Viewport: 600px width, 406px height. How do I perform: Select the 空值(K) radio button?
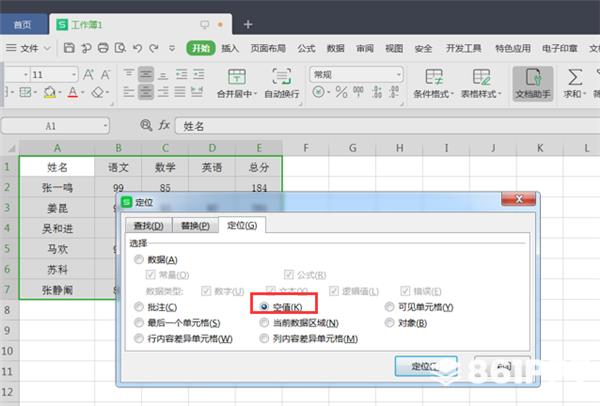[264, 307]
